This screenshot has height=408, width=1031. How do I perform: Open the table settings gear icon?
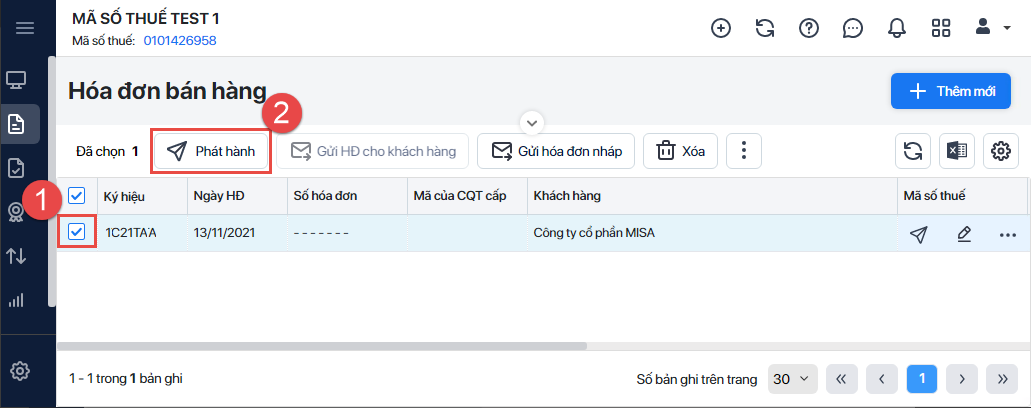coord(1000,151)
